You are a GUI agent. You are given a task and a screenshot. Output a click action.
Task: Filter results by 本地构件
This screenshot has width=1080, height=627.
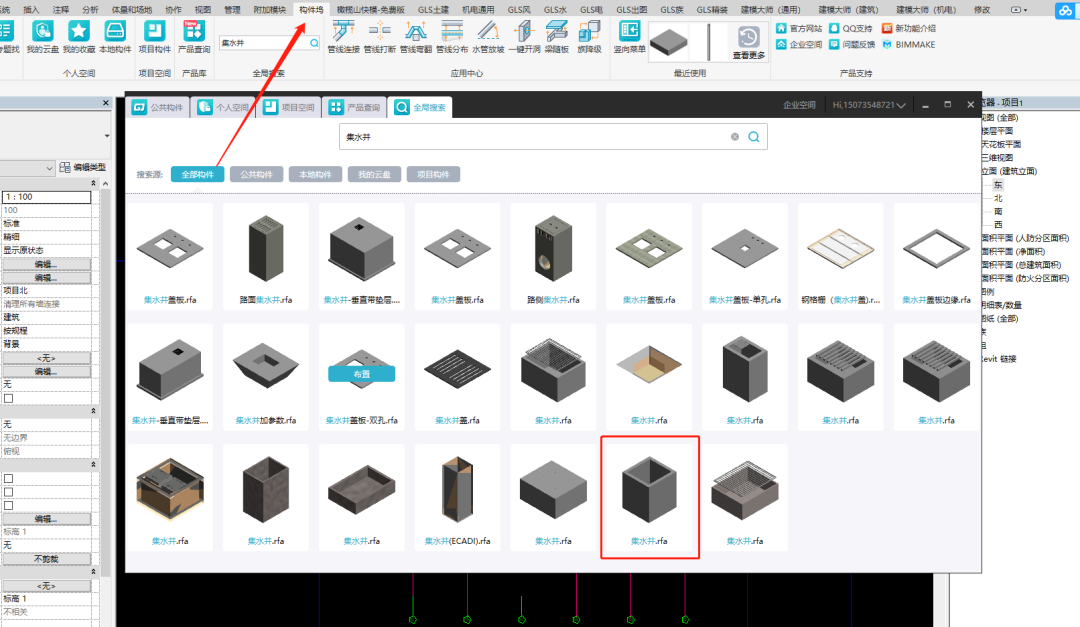pyautogui.click(x=315, y=174)
